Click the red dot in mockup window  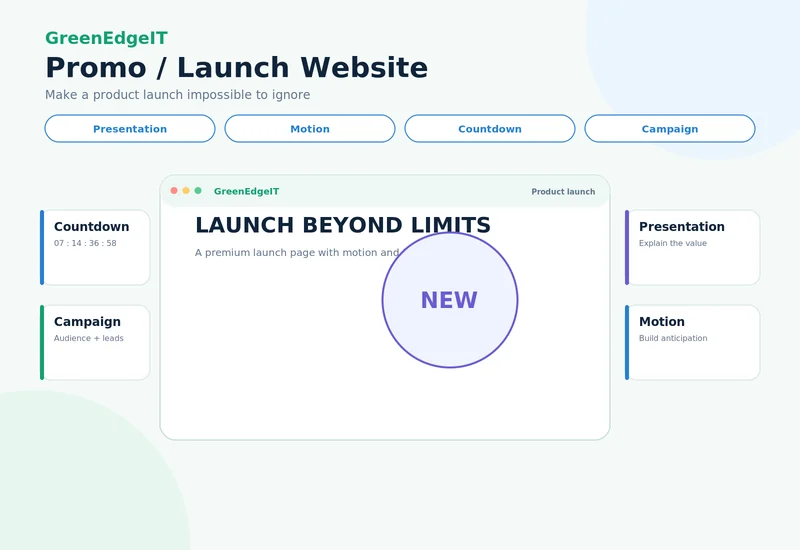[x=174, y=190]
